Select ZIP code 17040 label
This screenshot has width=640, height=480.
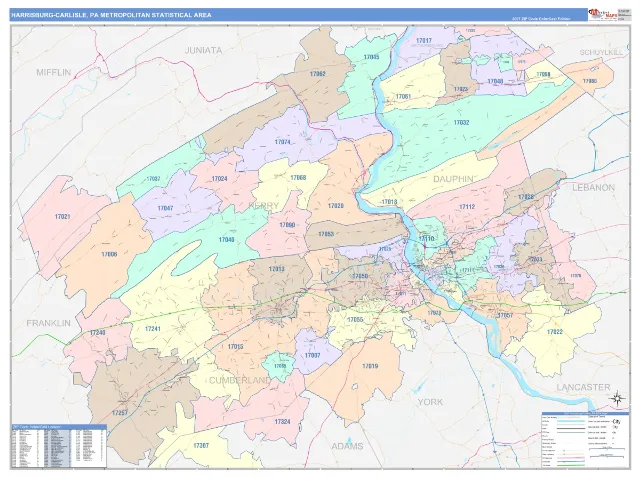[227, 240]
